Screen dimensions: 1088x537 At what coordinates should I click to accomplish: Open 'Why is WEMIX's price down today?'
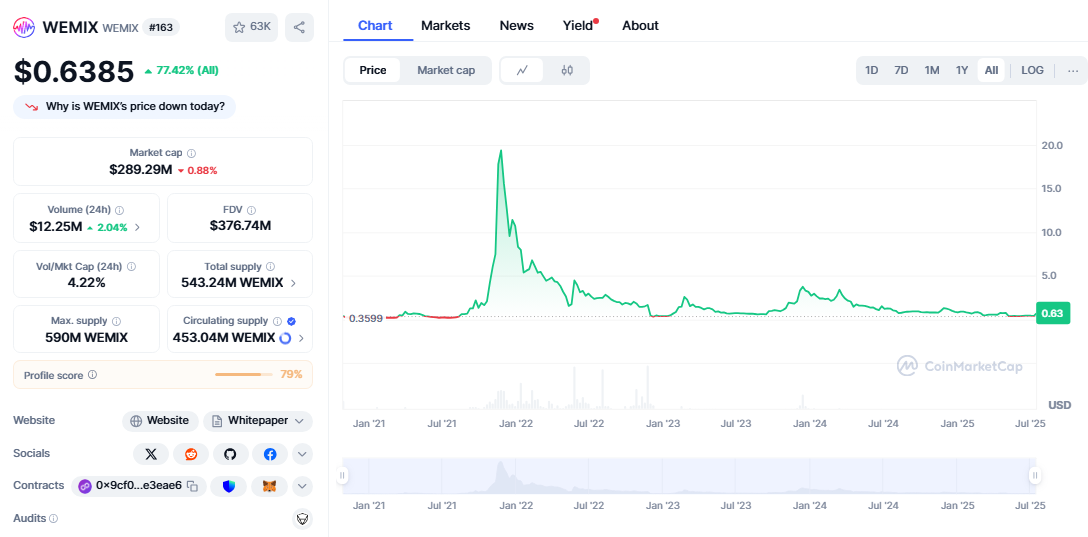pos(125,107)
